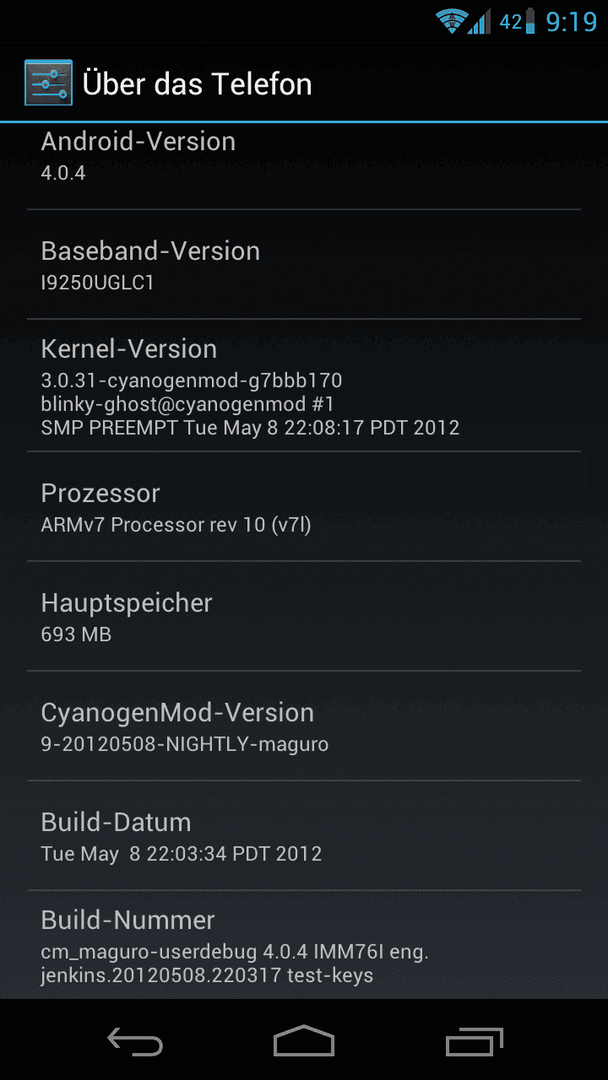
Task: Tap the CyanogenMod-Version entry
Action: click(304, 726)
